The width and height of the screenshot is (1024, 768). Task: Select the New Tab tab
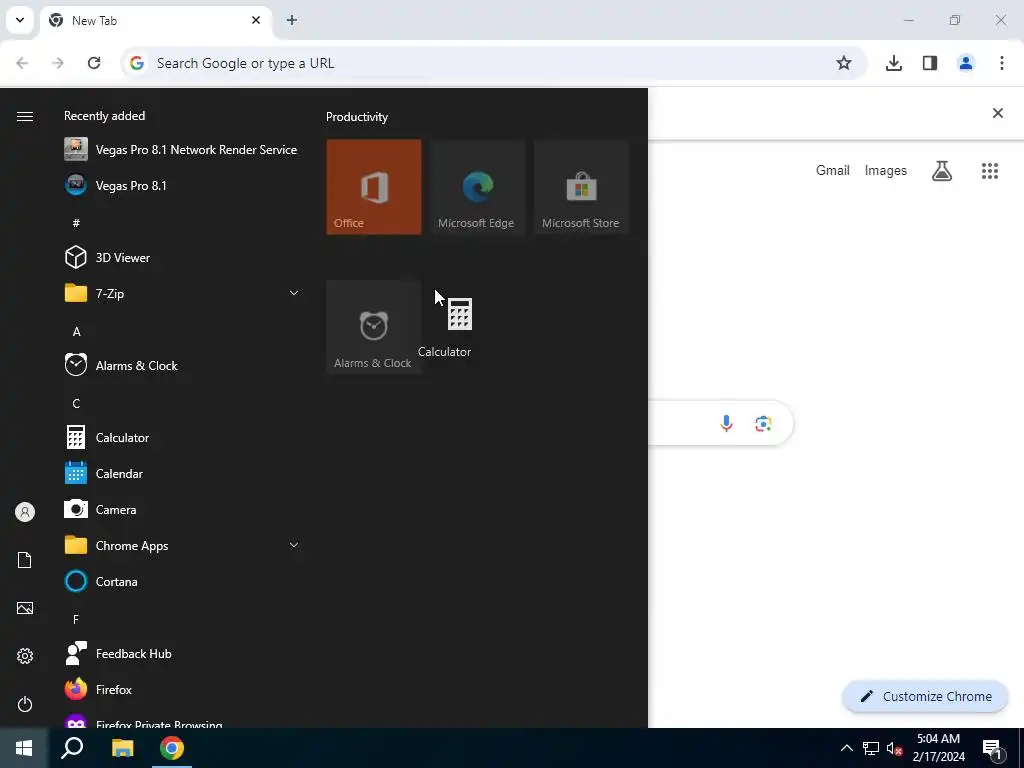[x=155, y=20]
